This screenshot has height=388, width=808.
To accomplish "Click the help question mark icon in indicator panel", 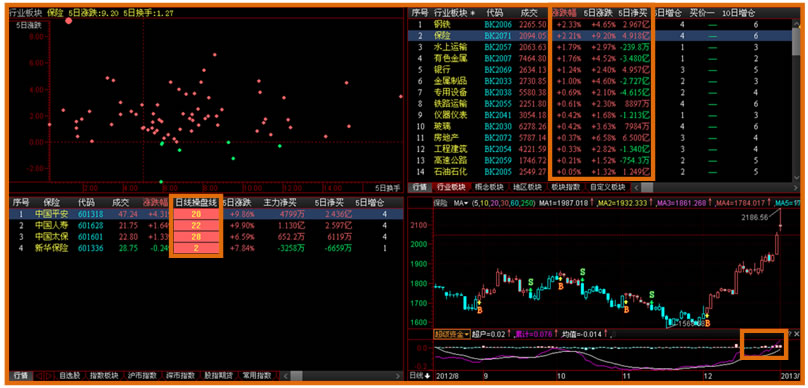I will pyautogui.click(x=790, y=334).
